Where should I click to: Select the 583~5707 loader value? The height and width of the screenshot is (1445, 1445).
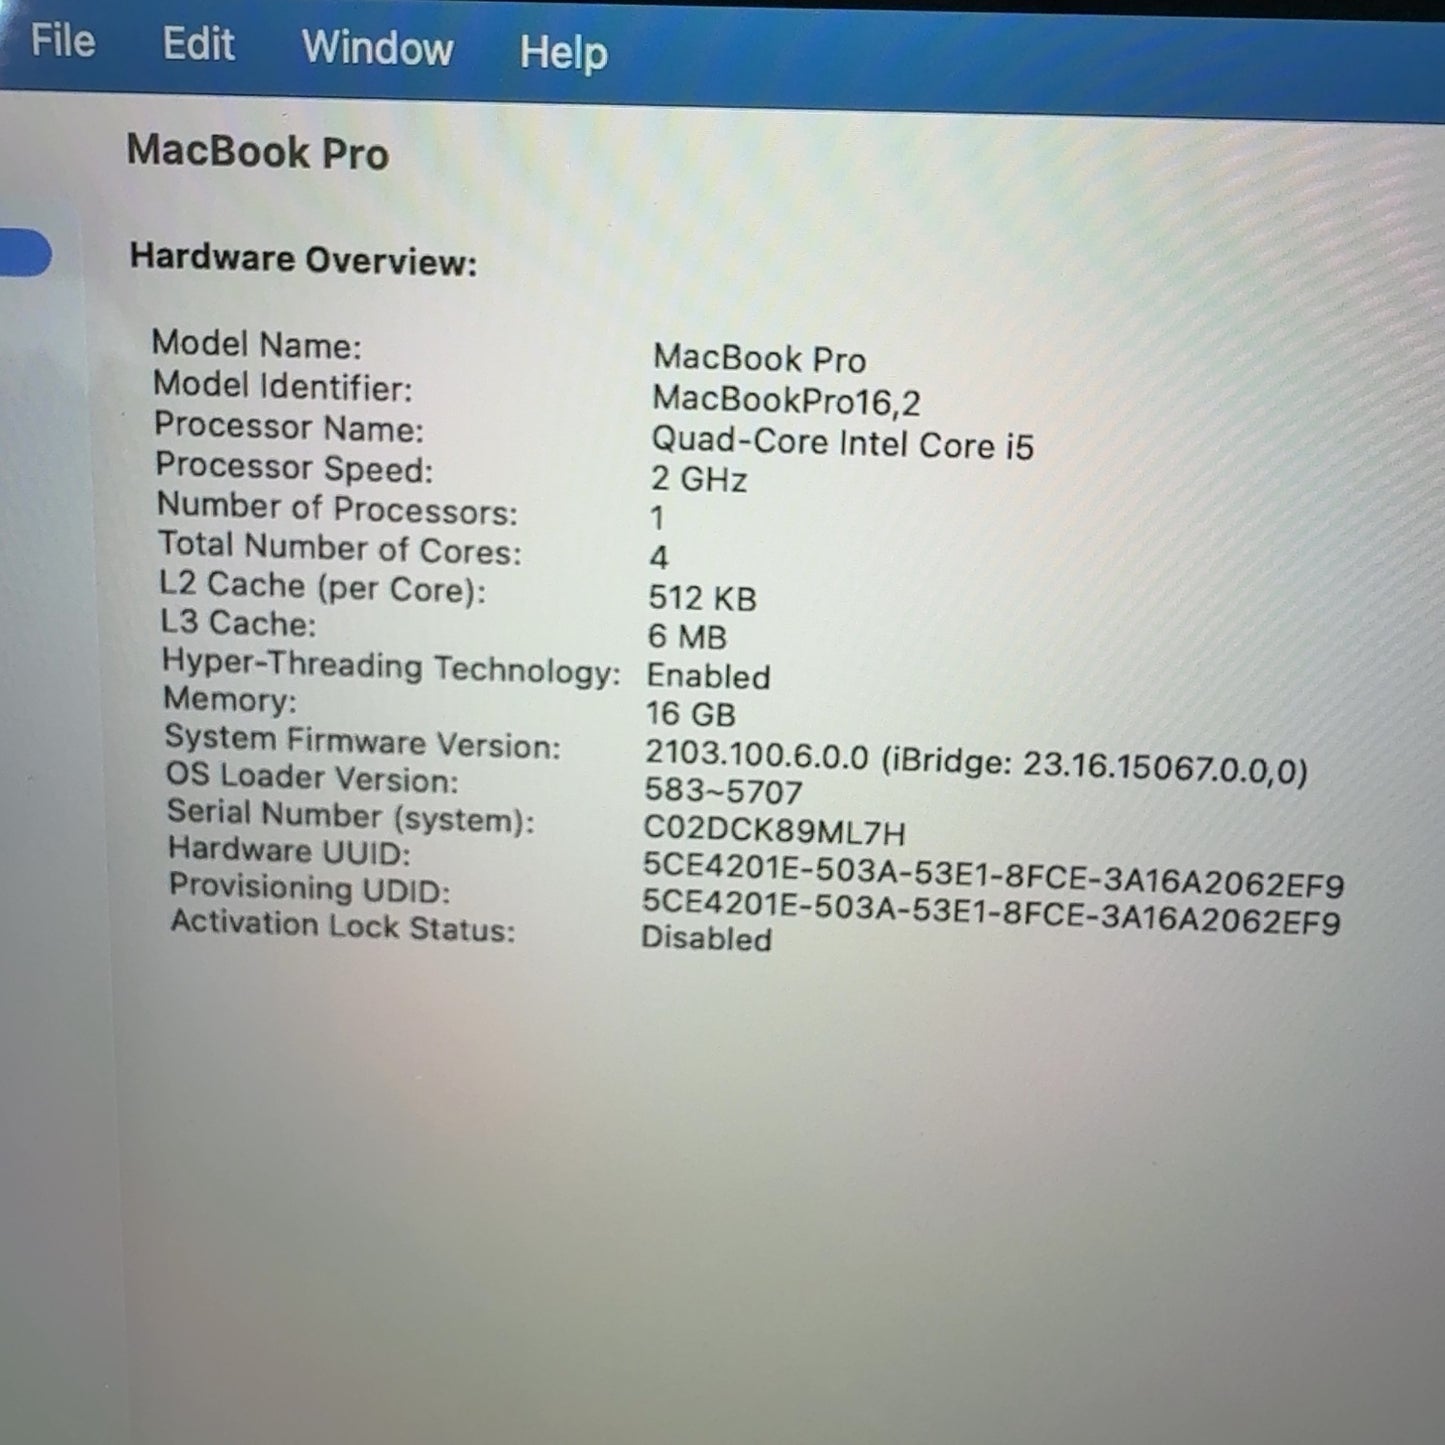point(723,791)
